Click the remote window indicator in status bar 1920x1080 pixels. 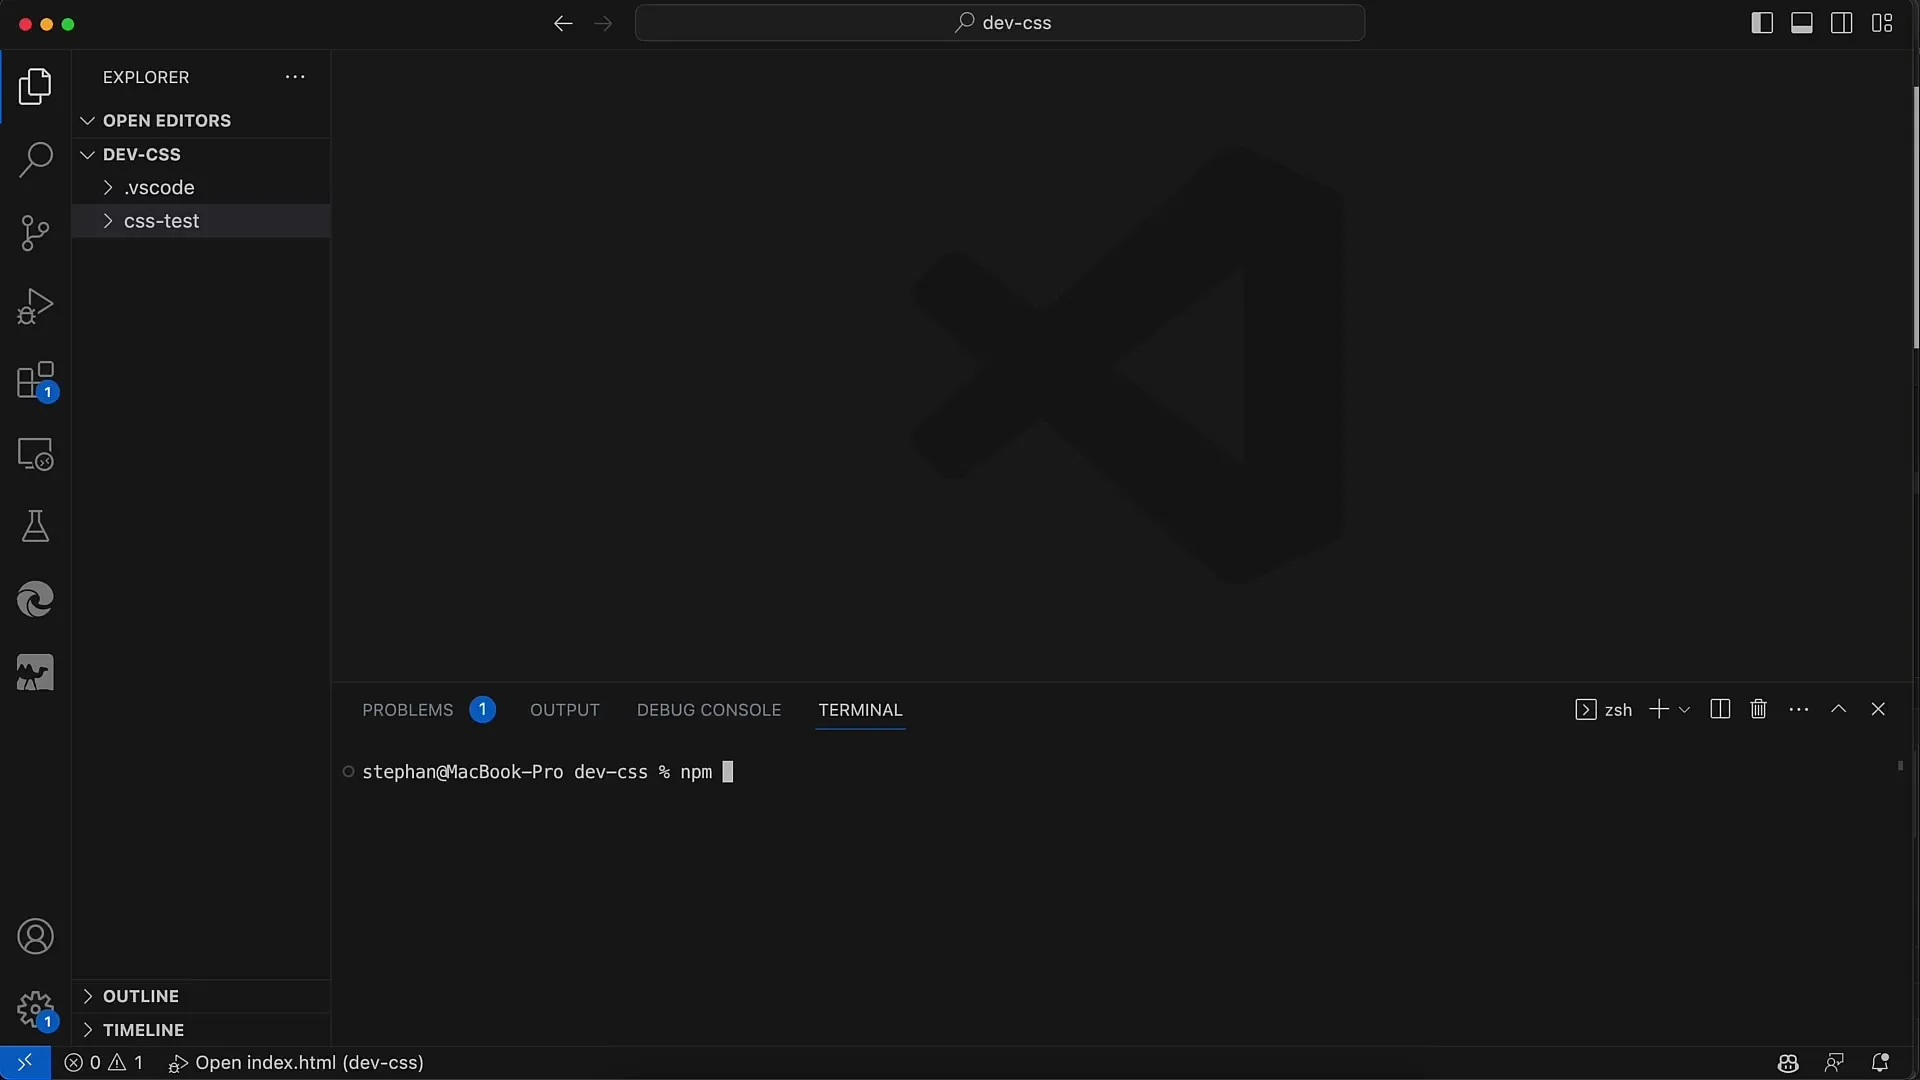tap(25, 1063)
